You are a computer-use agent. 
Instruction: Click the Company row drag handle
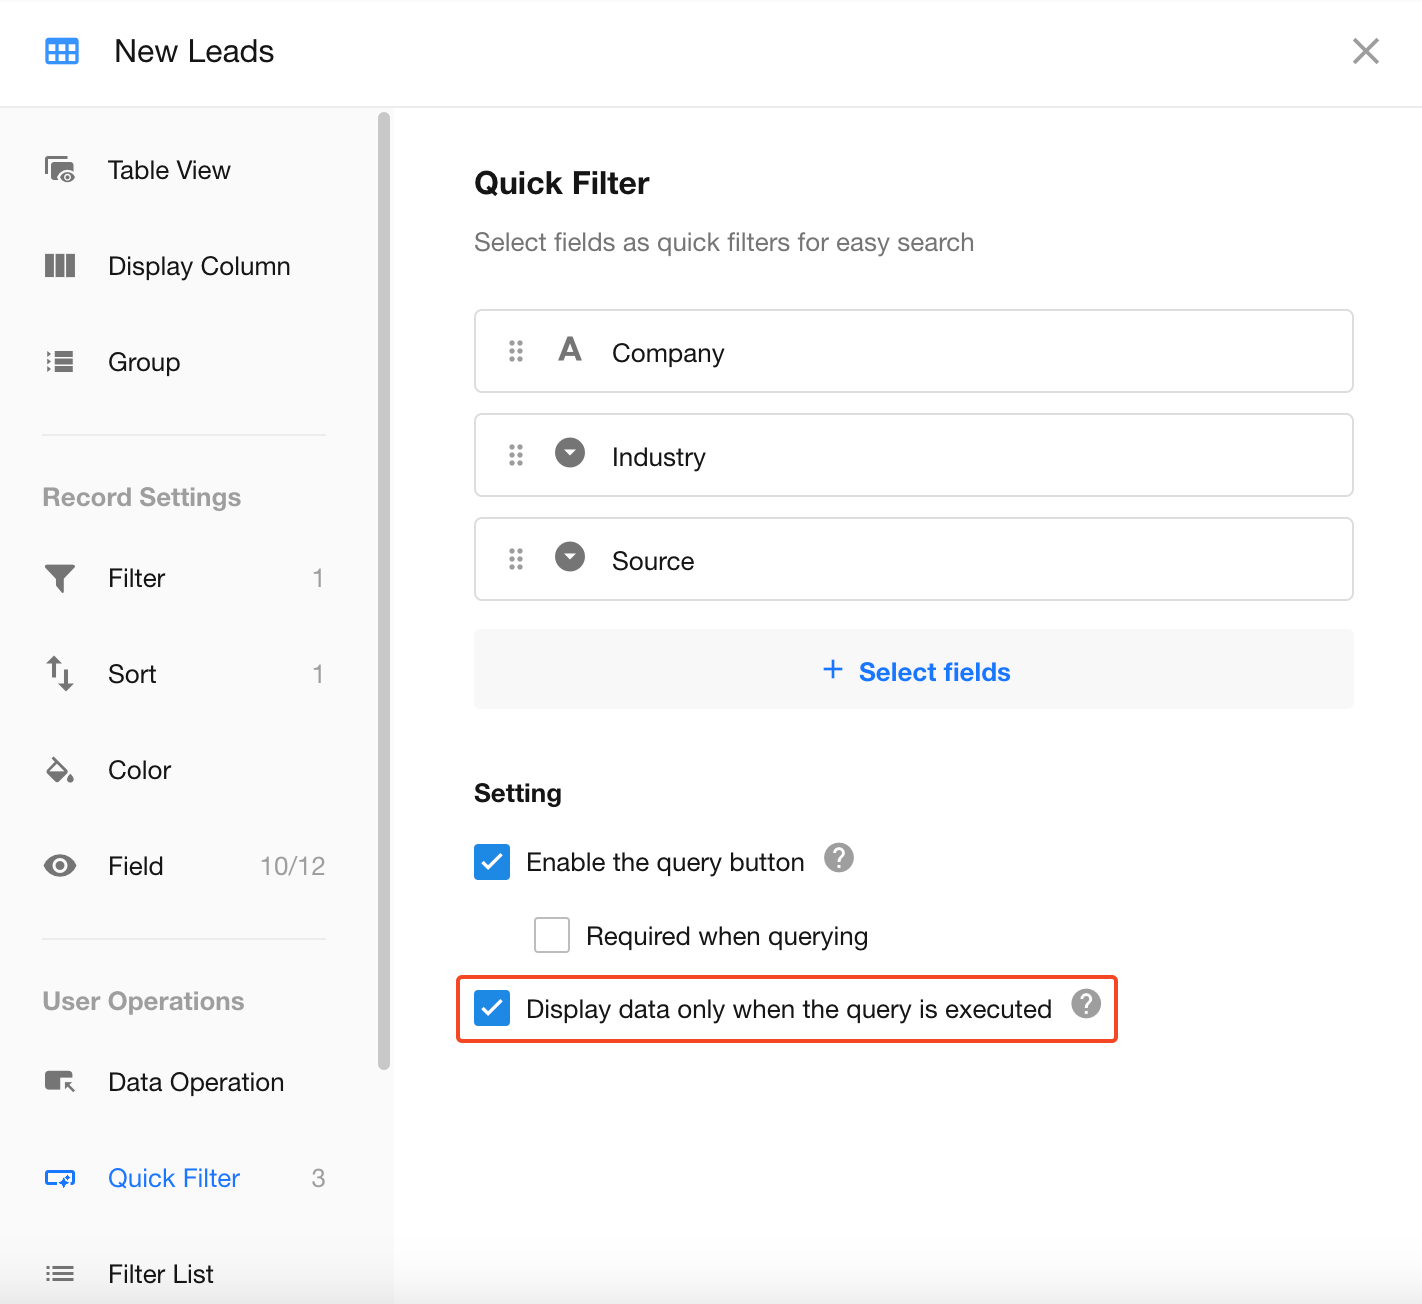(516, 351)
